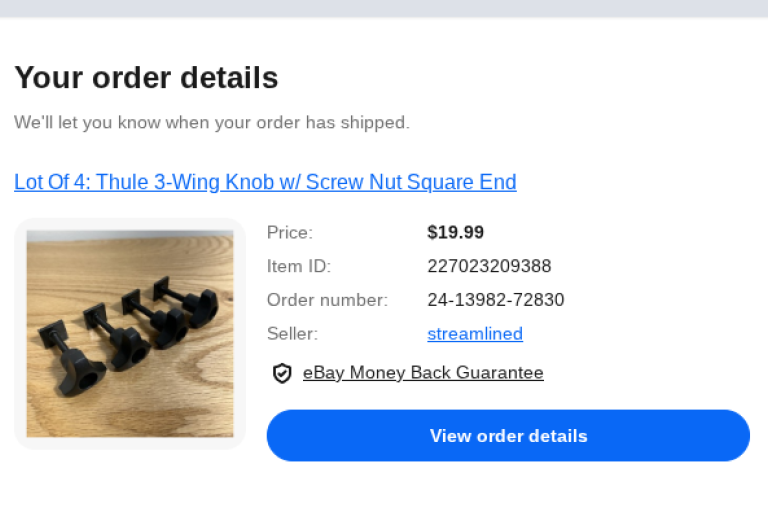Click the Seller: label
This screenshot has height=512, width=768.
click(292, 334)
